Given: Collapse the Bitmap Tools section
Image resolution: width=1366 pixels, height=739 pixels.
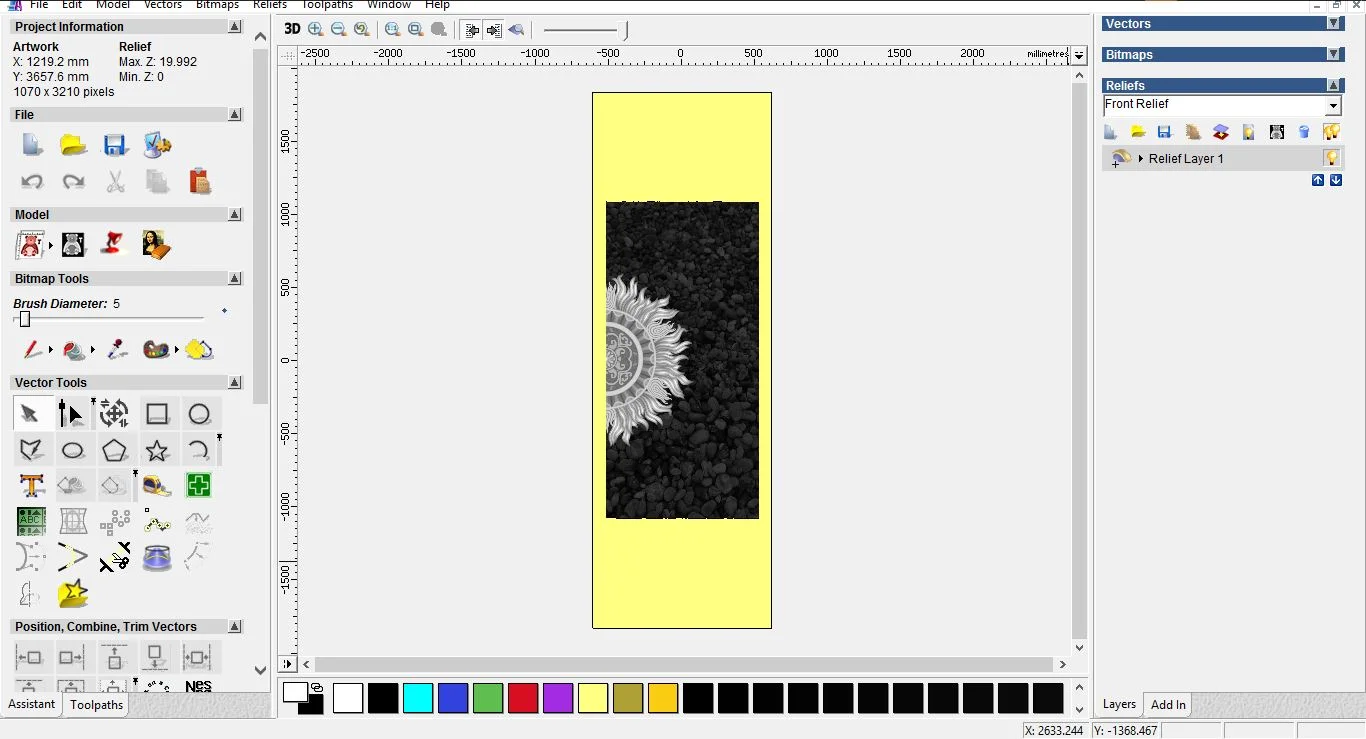Looking at the screenshot, I should (x=235, y=279).
